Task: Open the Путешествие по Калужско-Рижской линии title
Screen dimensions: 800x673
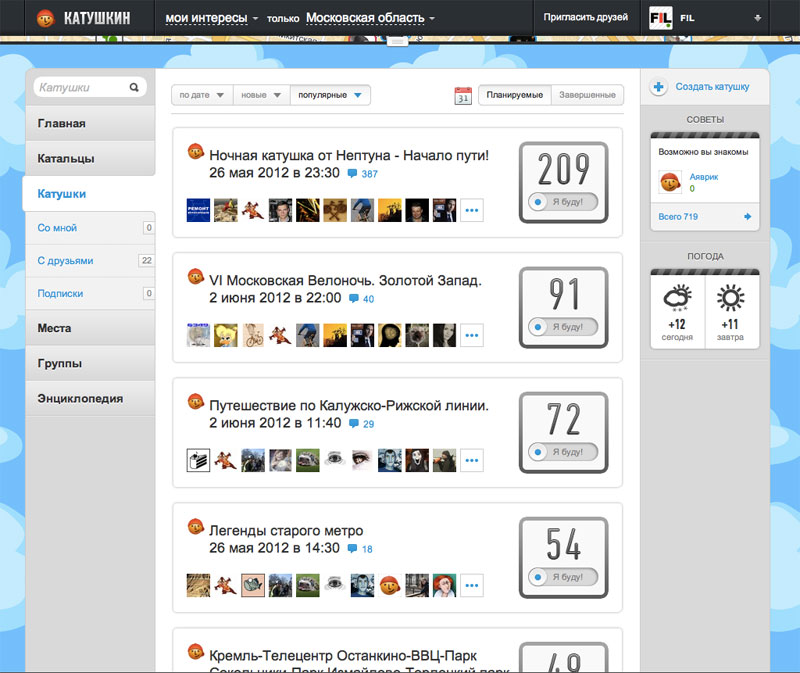Action: (349, 405)
